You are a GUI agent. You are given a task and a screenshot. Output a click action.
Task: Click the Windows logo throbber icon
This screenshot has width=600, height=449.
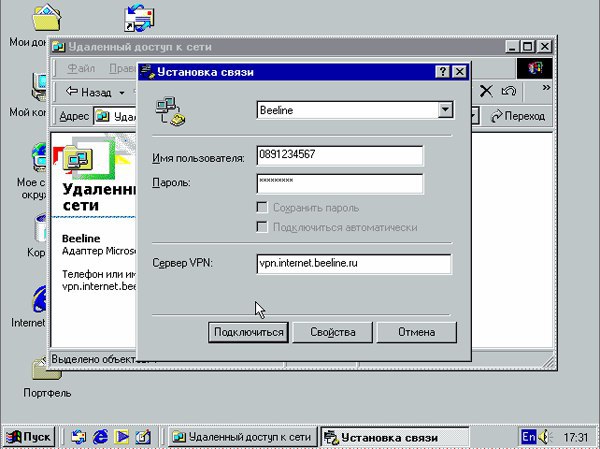click(535, 68)
